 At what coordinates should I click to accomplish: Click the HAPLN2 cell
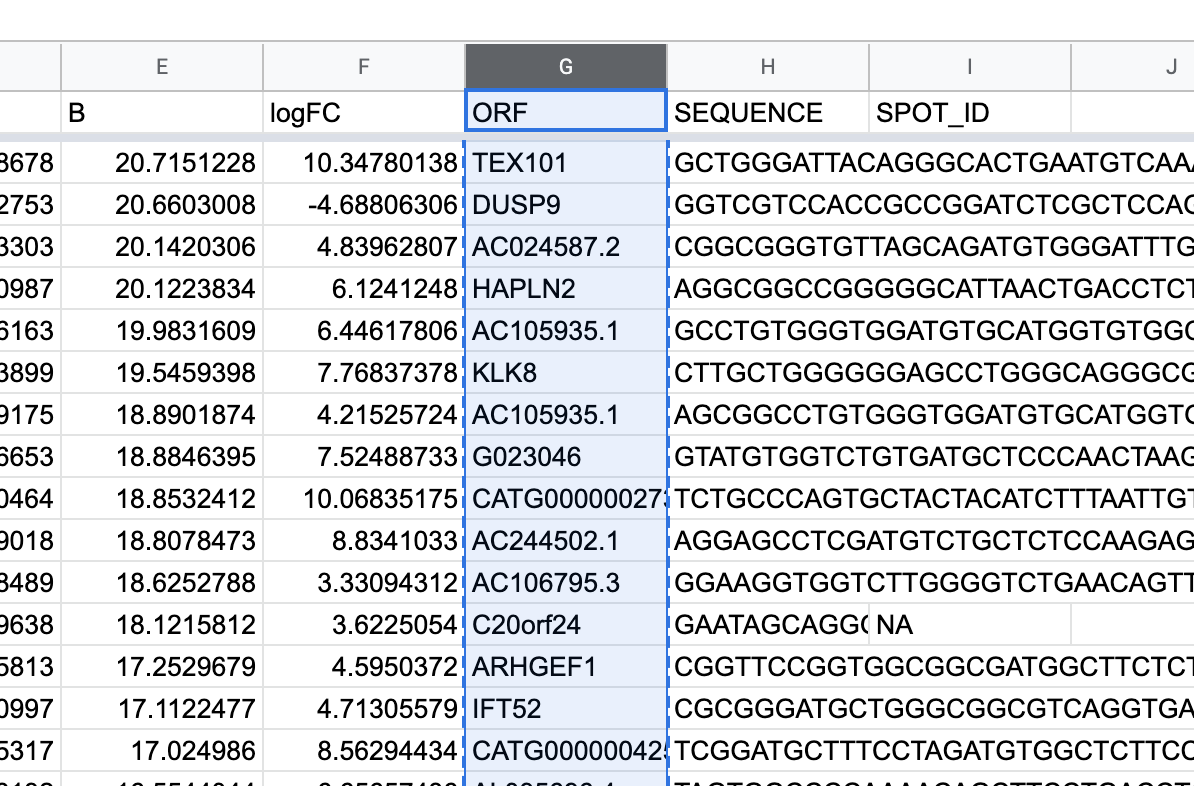pos(566,288)
